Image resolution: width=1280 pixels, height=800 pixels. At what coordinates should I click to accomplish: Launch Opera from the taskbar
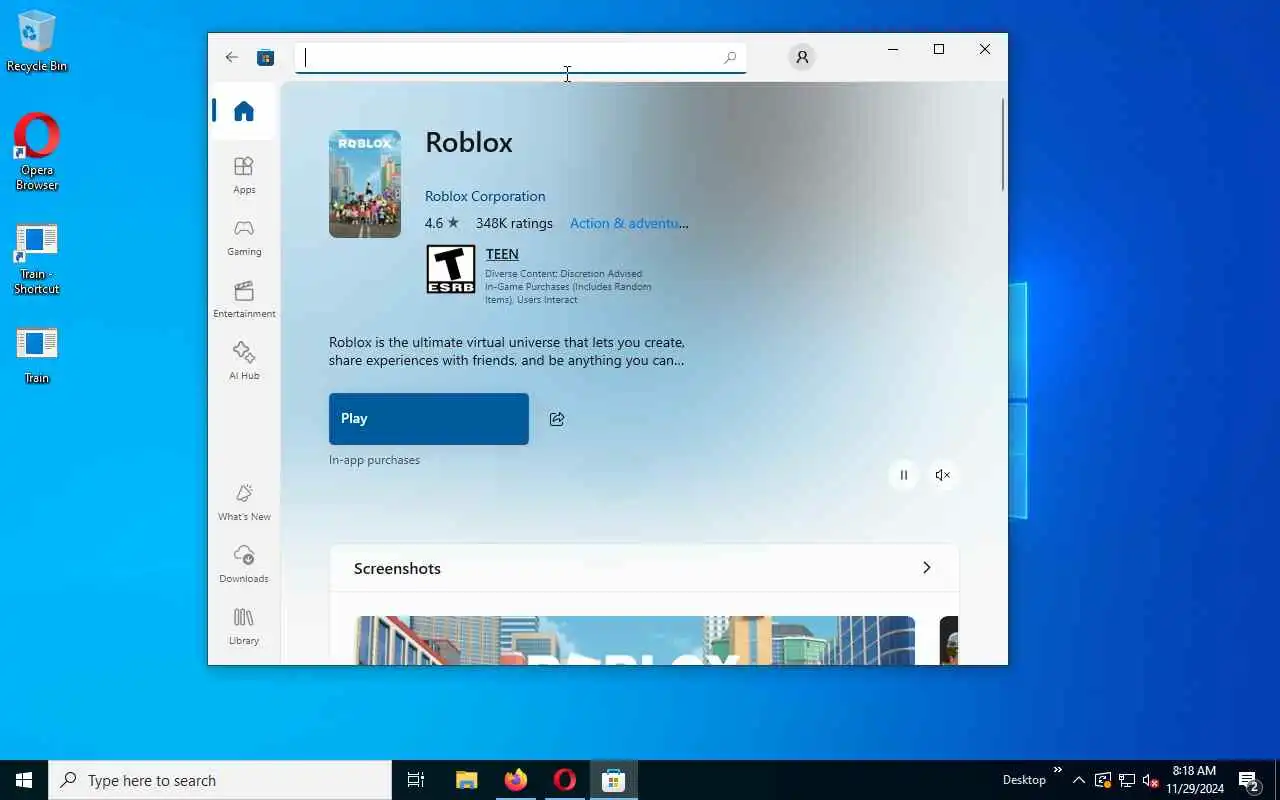pos(565,780)
